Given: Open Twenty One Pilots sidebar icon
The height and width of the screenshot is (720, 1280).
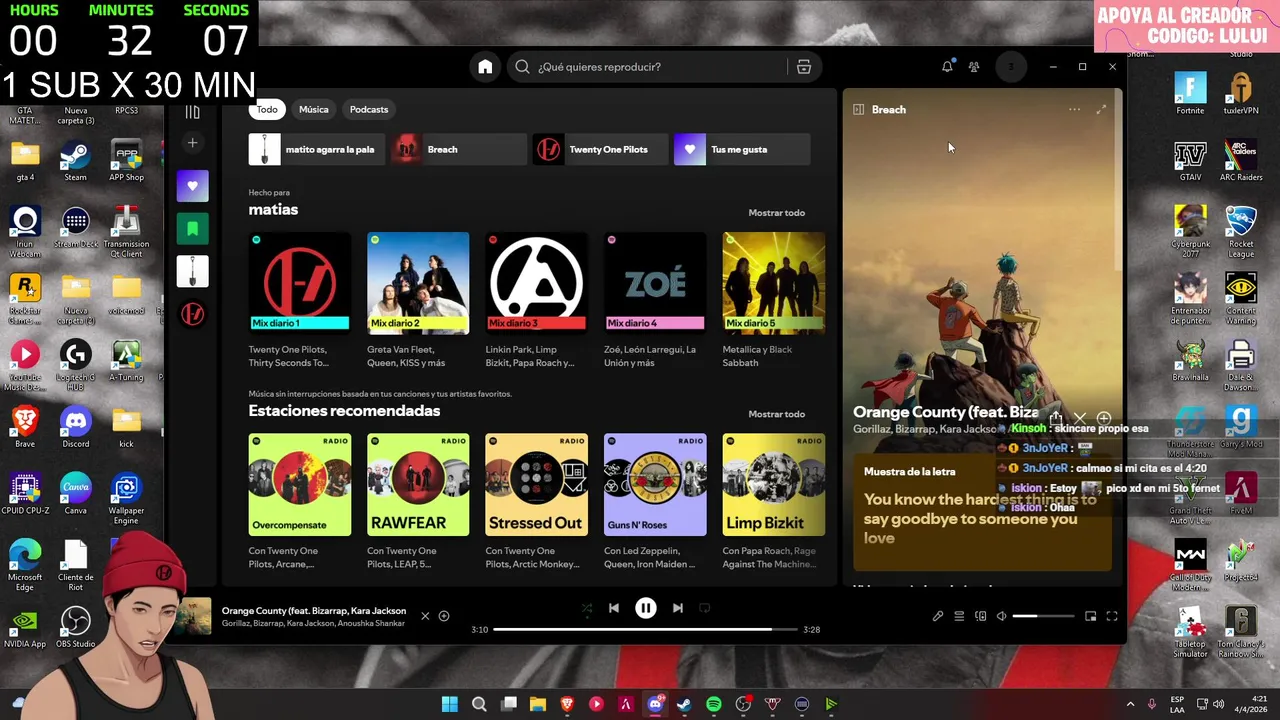Looking at the screenshot, I should tap(193, 314).
